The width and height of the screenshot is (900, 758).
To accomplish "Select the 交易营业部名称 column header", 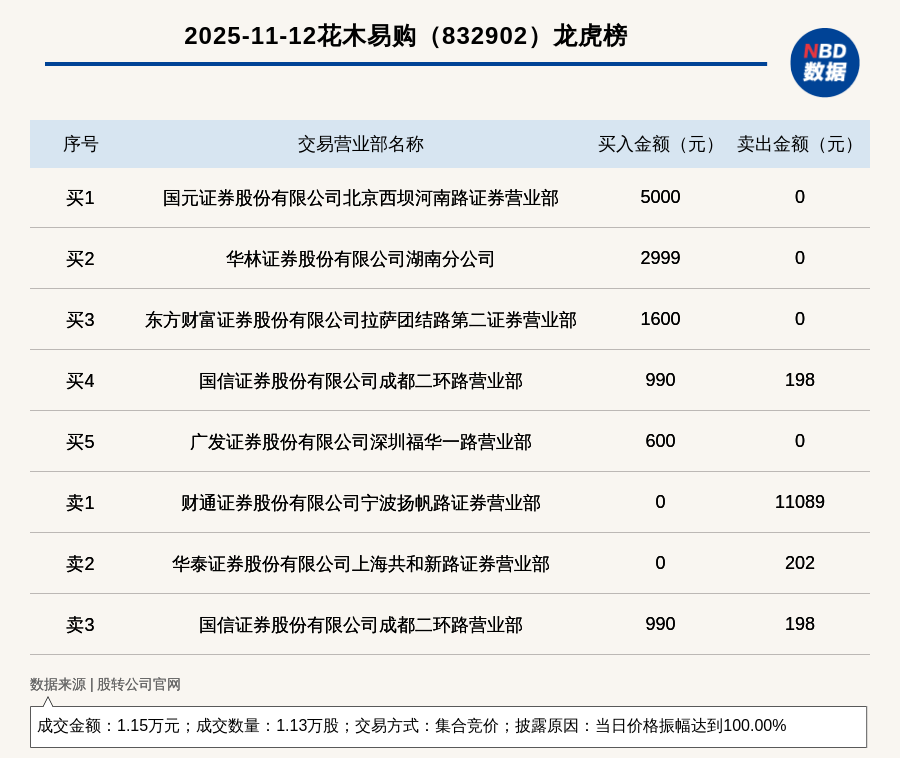I will point(360,144).
